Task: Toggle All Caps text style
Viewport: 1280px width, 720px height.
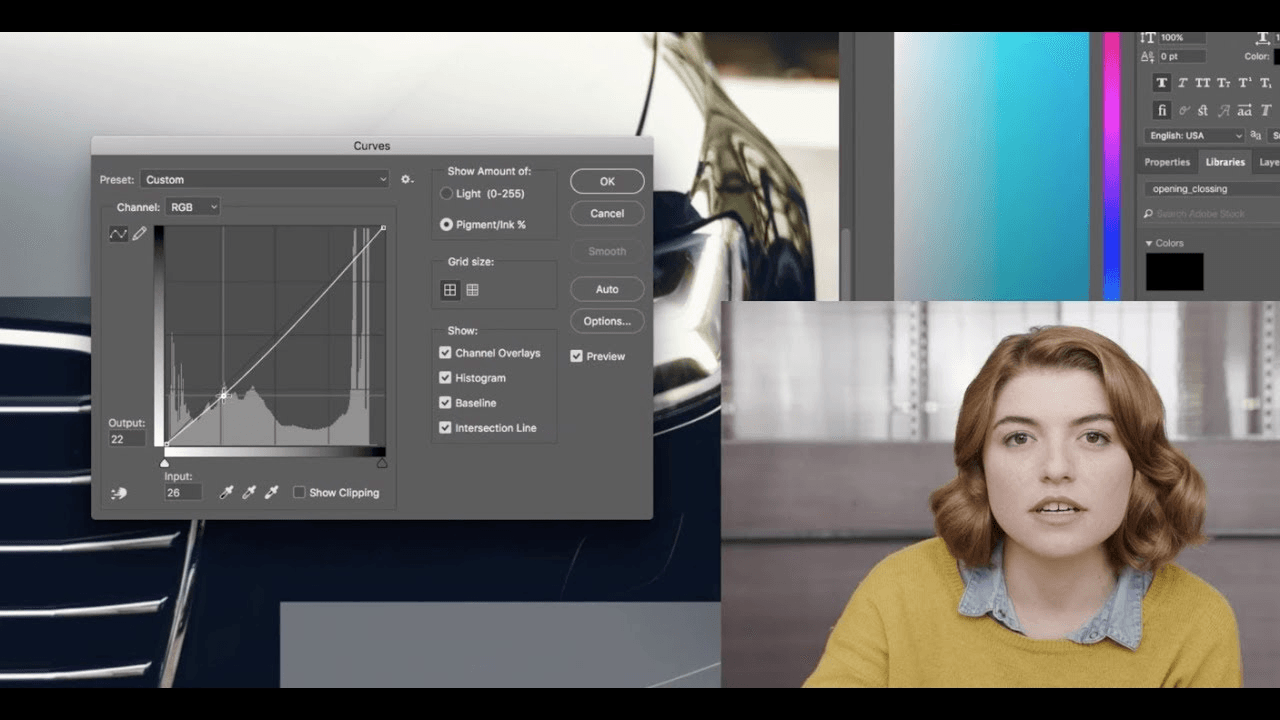Action: (1203, 83)
